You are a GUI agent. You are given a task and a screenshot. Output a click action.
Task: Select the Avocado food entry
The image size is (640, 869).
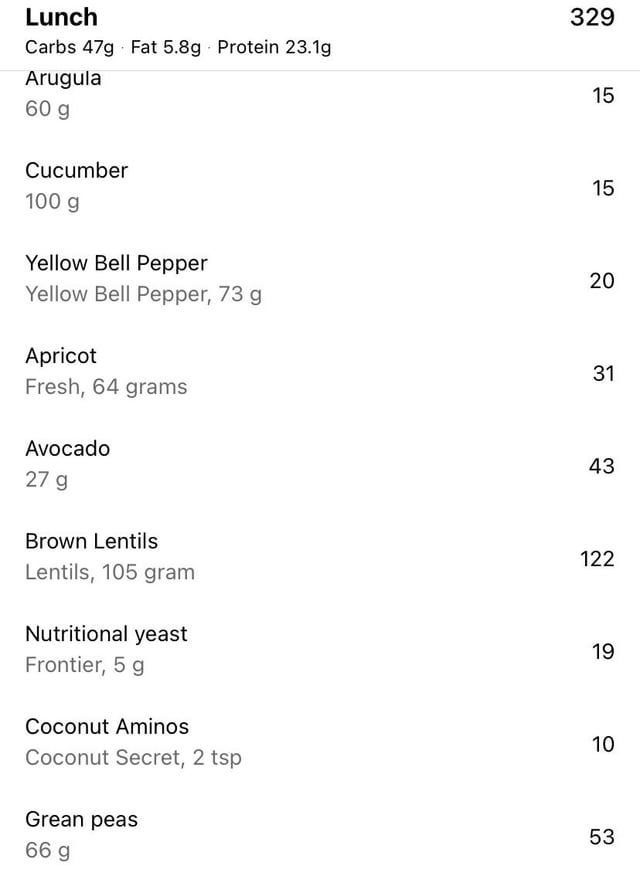(x=67, y=449)
